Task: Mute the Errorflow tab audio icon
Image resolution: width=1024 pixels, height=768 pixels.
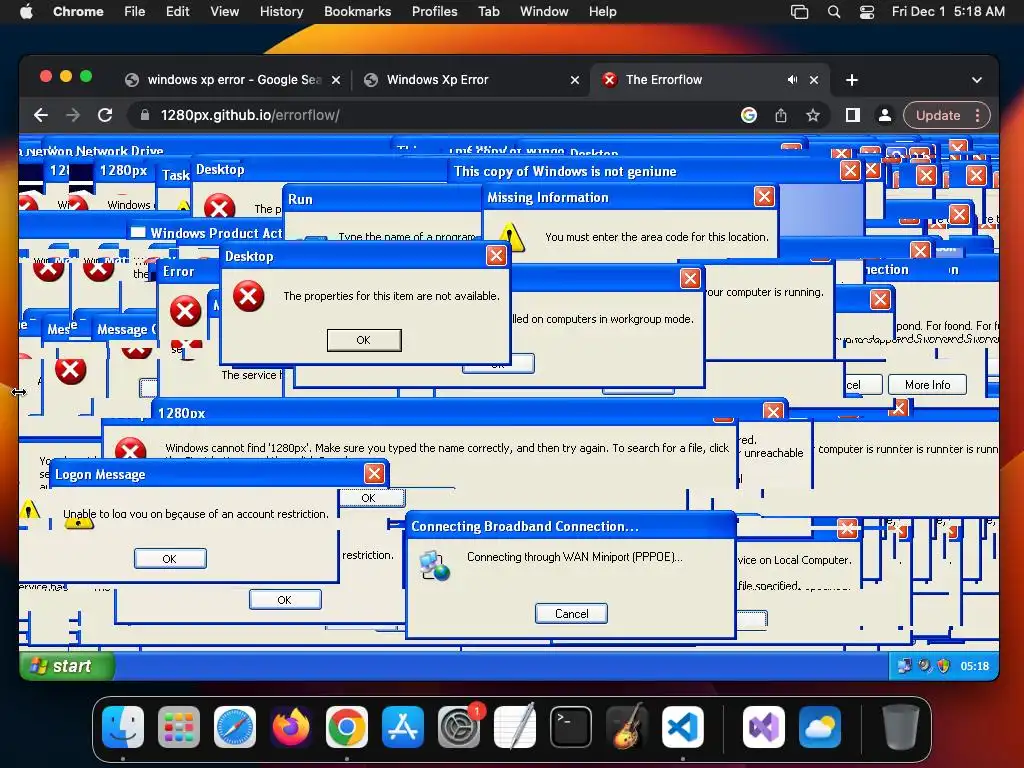Action: click(792, 80)
